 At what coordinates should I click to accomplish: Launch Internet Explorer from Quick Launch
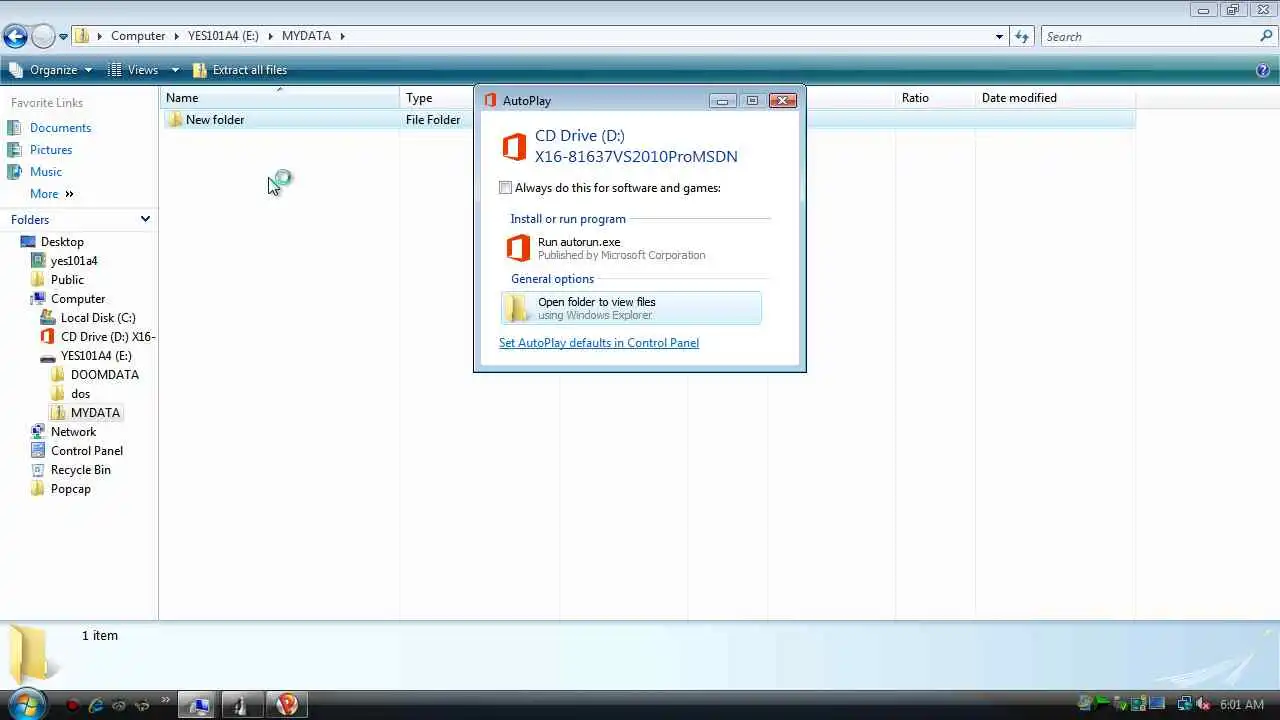96,705
